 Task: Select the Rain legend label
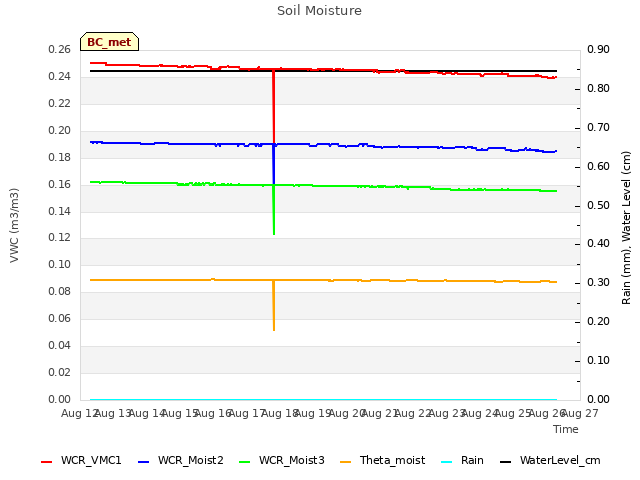[472, 460]
